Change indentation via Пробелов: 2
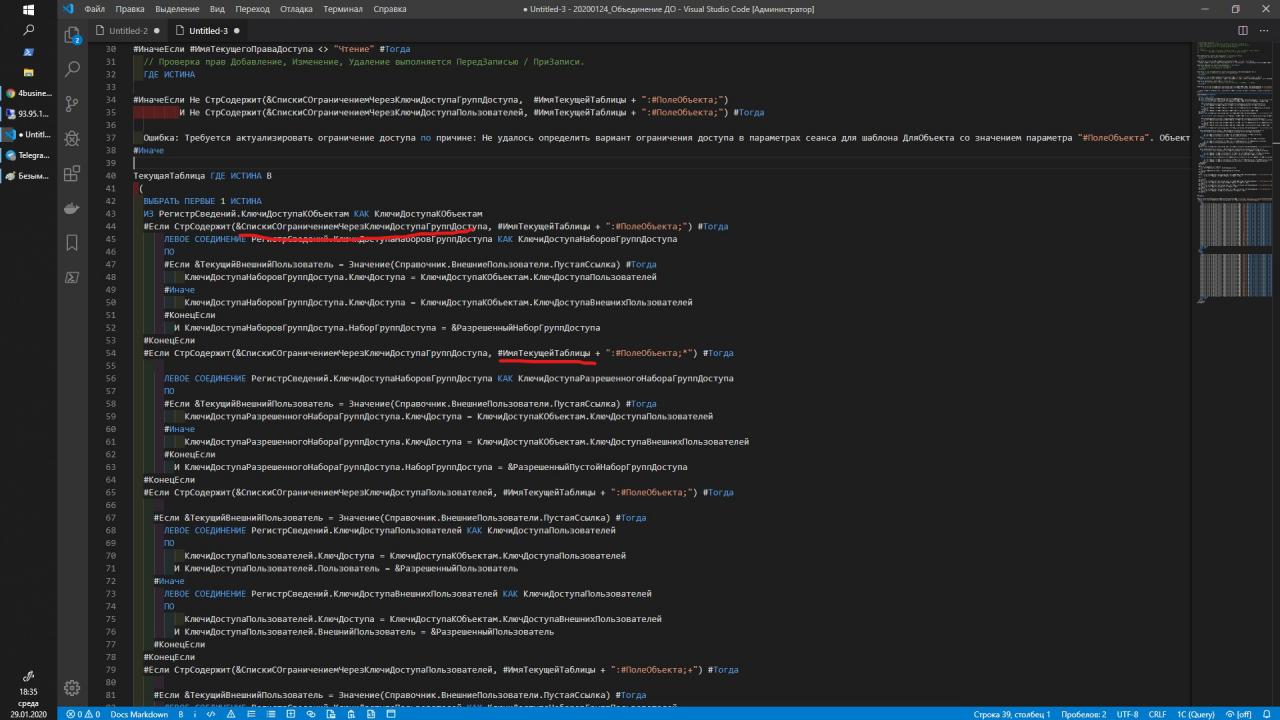 click(1083, 714)
